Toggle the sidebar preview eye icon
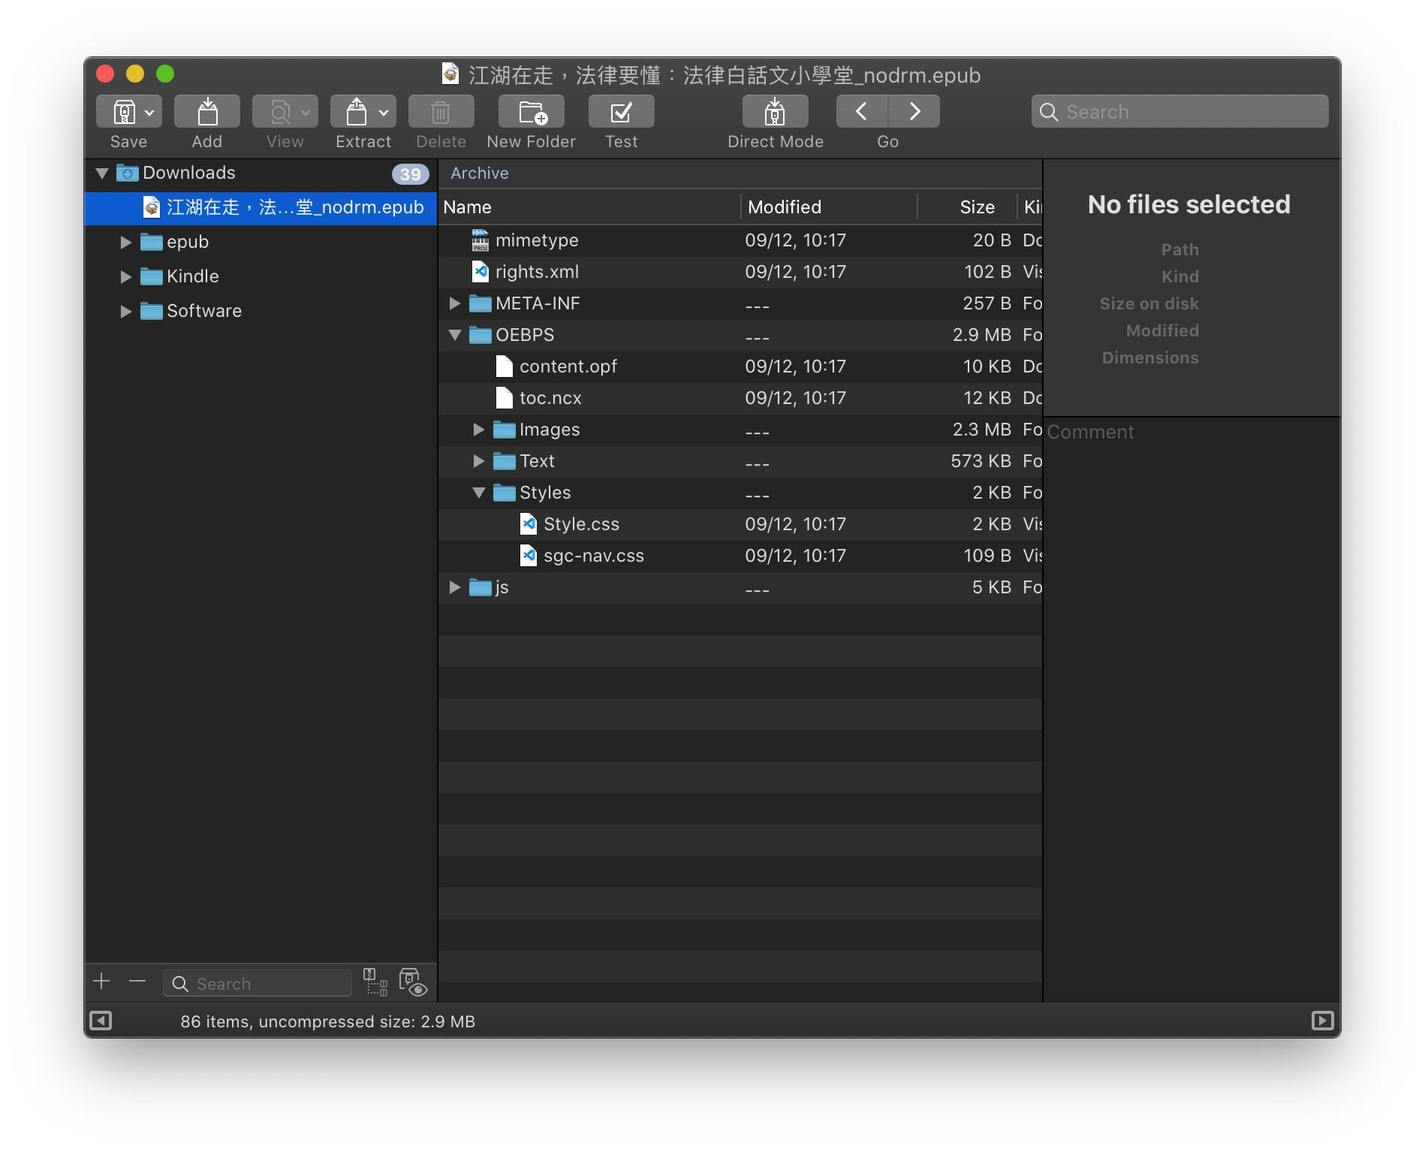The image size is (1425, 1149). 413,983
